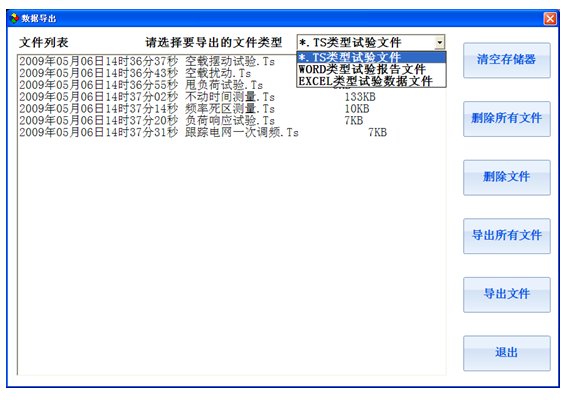Select file 空载摆动试验.Ts in list
The height and width of the screenshot is (400, 570).
click(x=231, y=61)
